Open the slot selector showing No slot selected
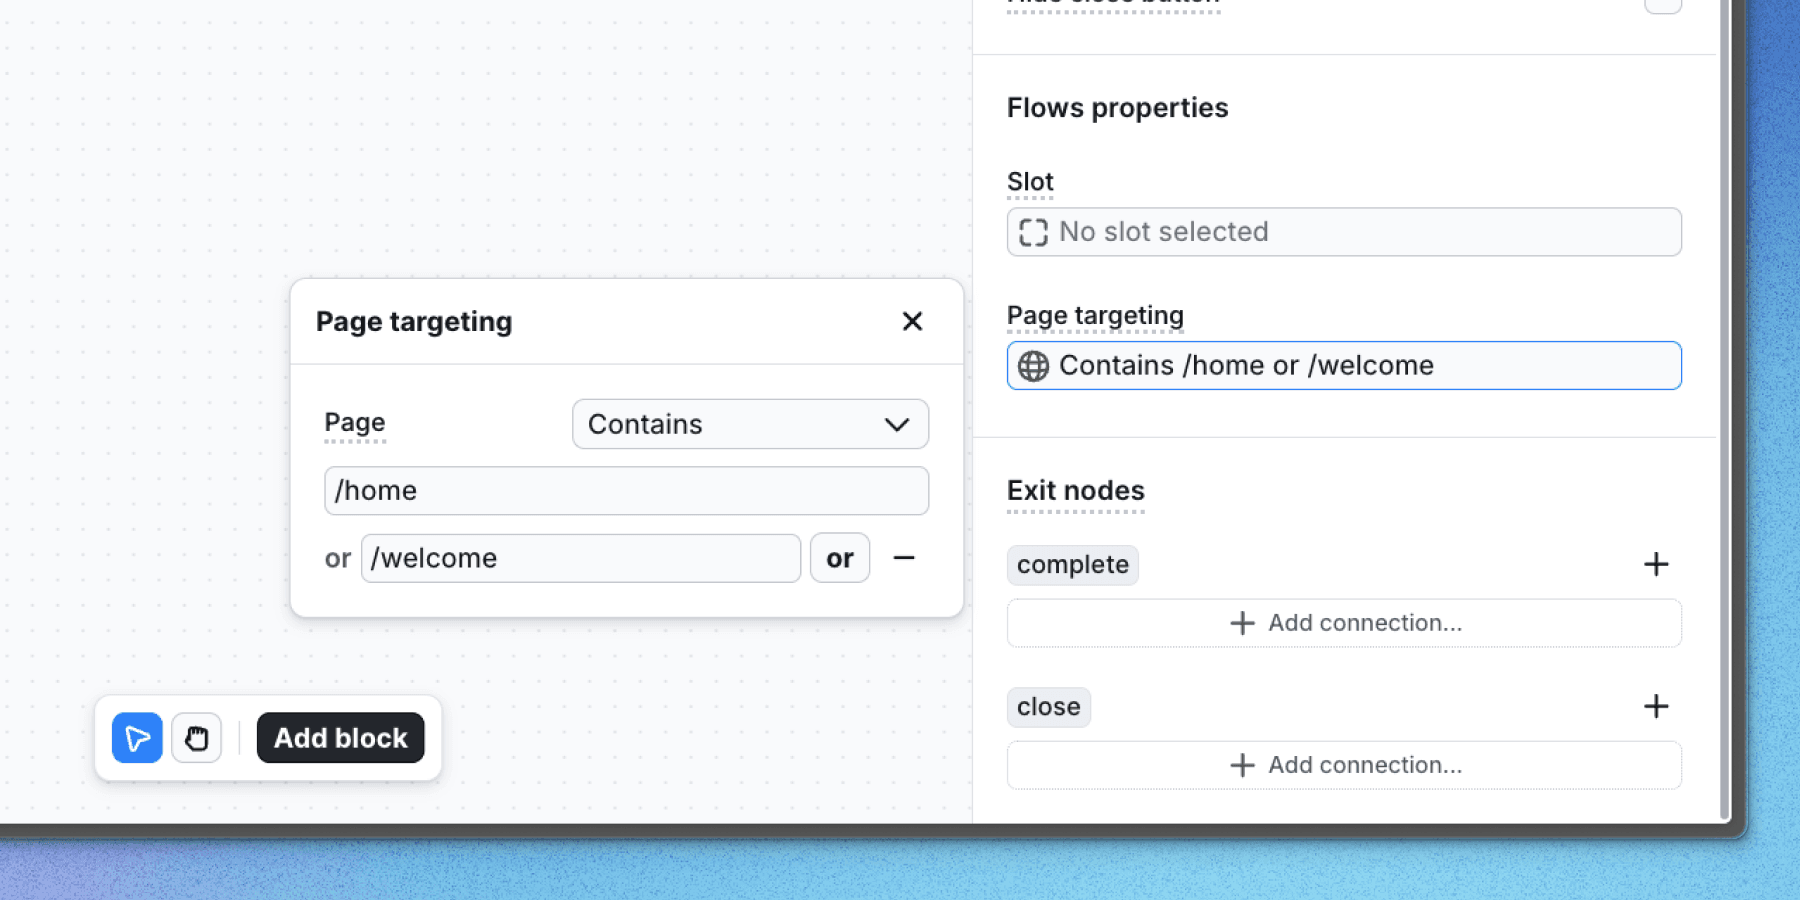Viewport: 1800px width, 900px height. (x=1344, y=232)
